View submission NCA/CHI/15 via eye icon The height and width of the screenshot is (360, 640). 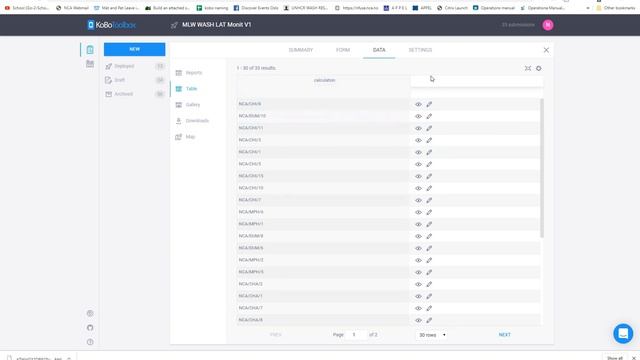pyautogui.click(x=418, y=176)
